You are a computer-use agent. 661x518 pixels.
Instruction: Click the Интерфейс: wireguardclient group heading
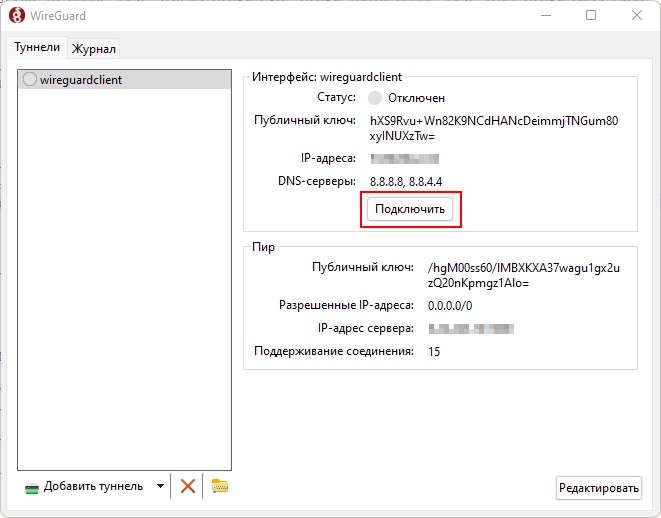click(327, 77)
